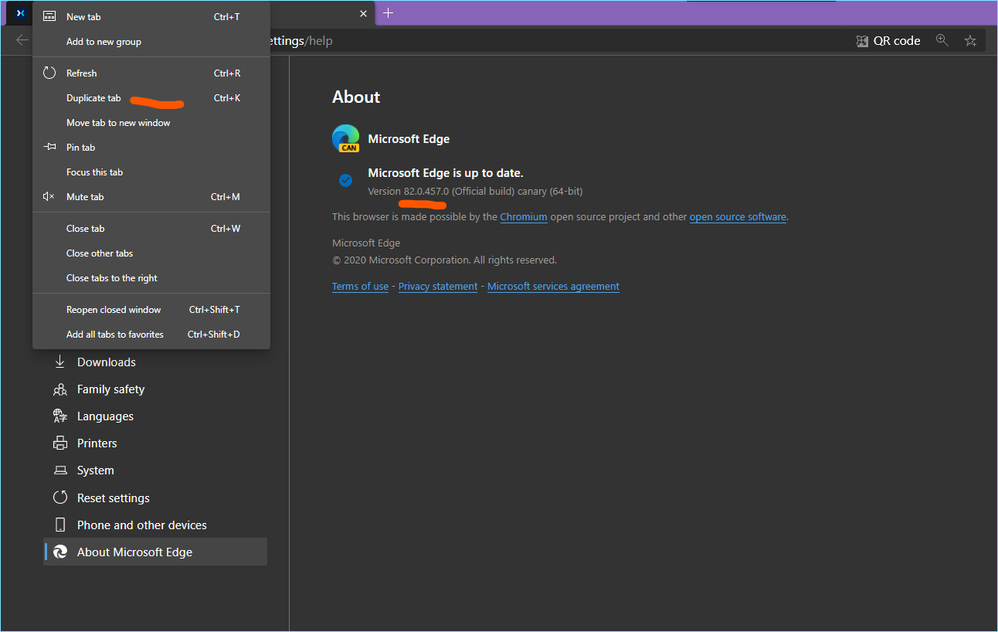Select About Microsoft Edge sidebar item
The image size is (998, 632).
click(155, 552)
